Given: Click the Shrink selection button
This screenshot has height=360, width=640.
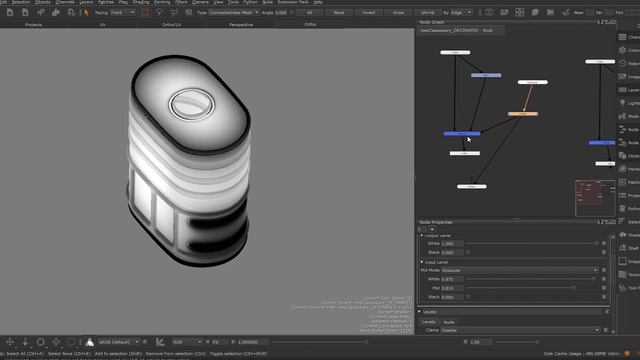Looking at the screenshot, I should pos(428,13).
